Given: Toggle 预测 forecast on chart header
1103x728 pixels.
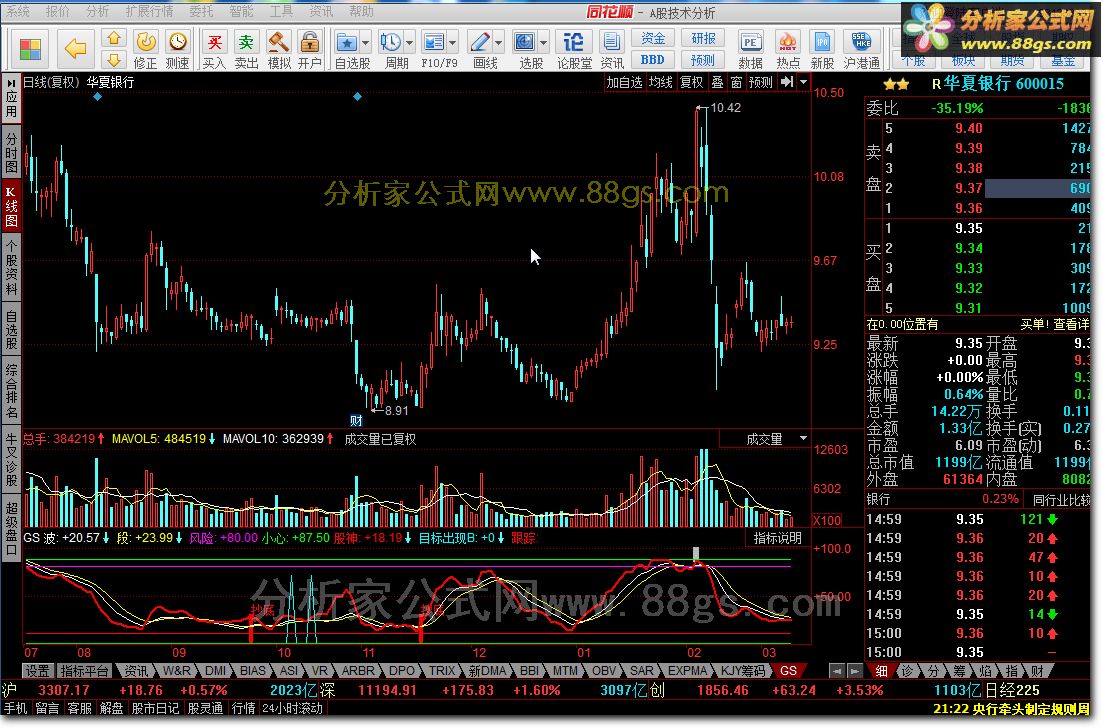Looking at the screenshot, I should point(760,82).
